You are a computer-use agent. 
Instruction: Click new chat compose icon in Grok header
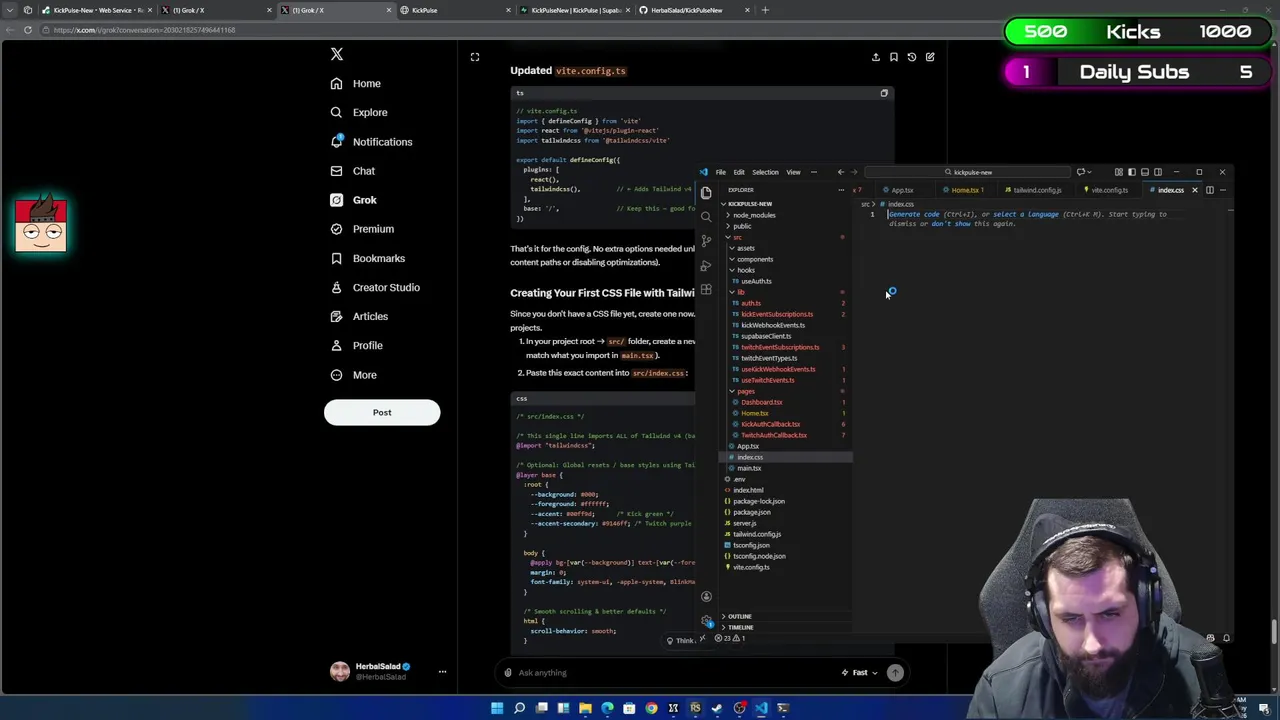point(930,57)
